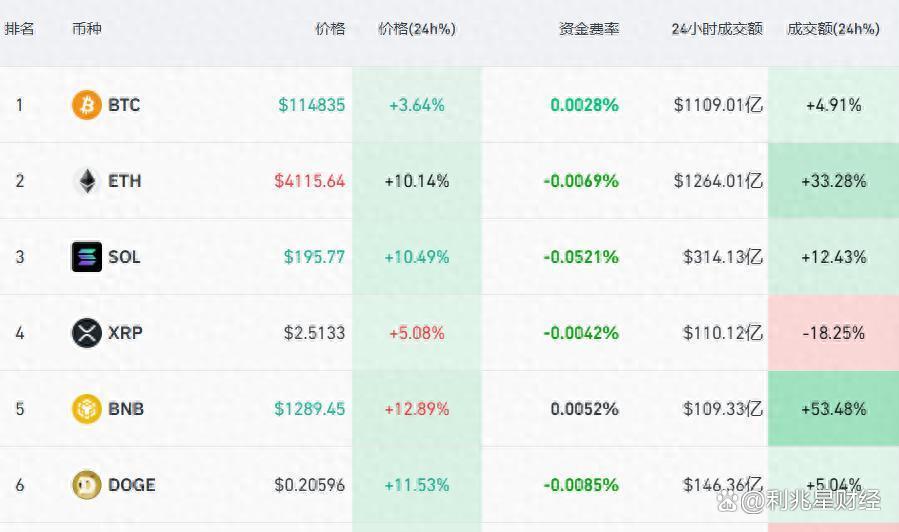Viewport: 899px width, 532px height.
Task: Open the ETH coin name
Action: pos(124,181)
